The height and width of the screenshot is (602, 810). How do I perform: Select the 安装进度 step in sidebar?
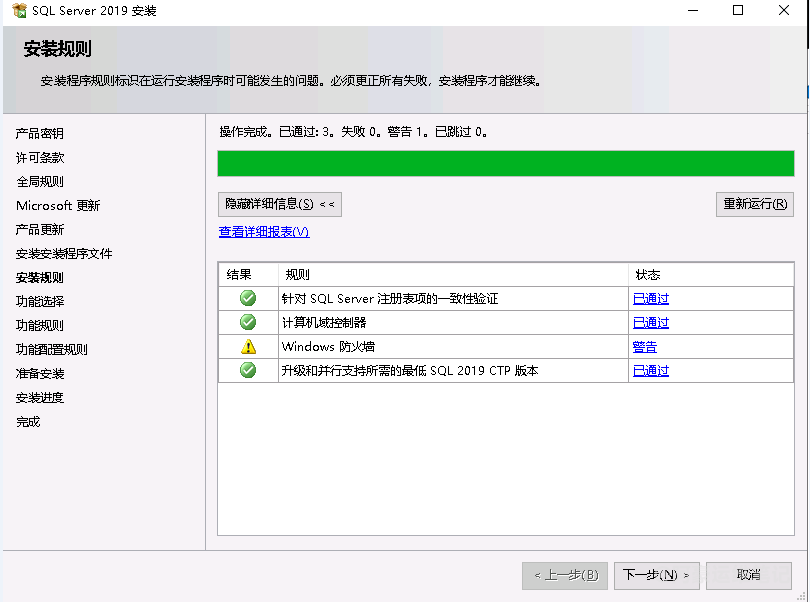40,397
